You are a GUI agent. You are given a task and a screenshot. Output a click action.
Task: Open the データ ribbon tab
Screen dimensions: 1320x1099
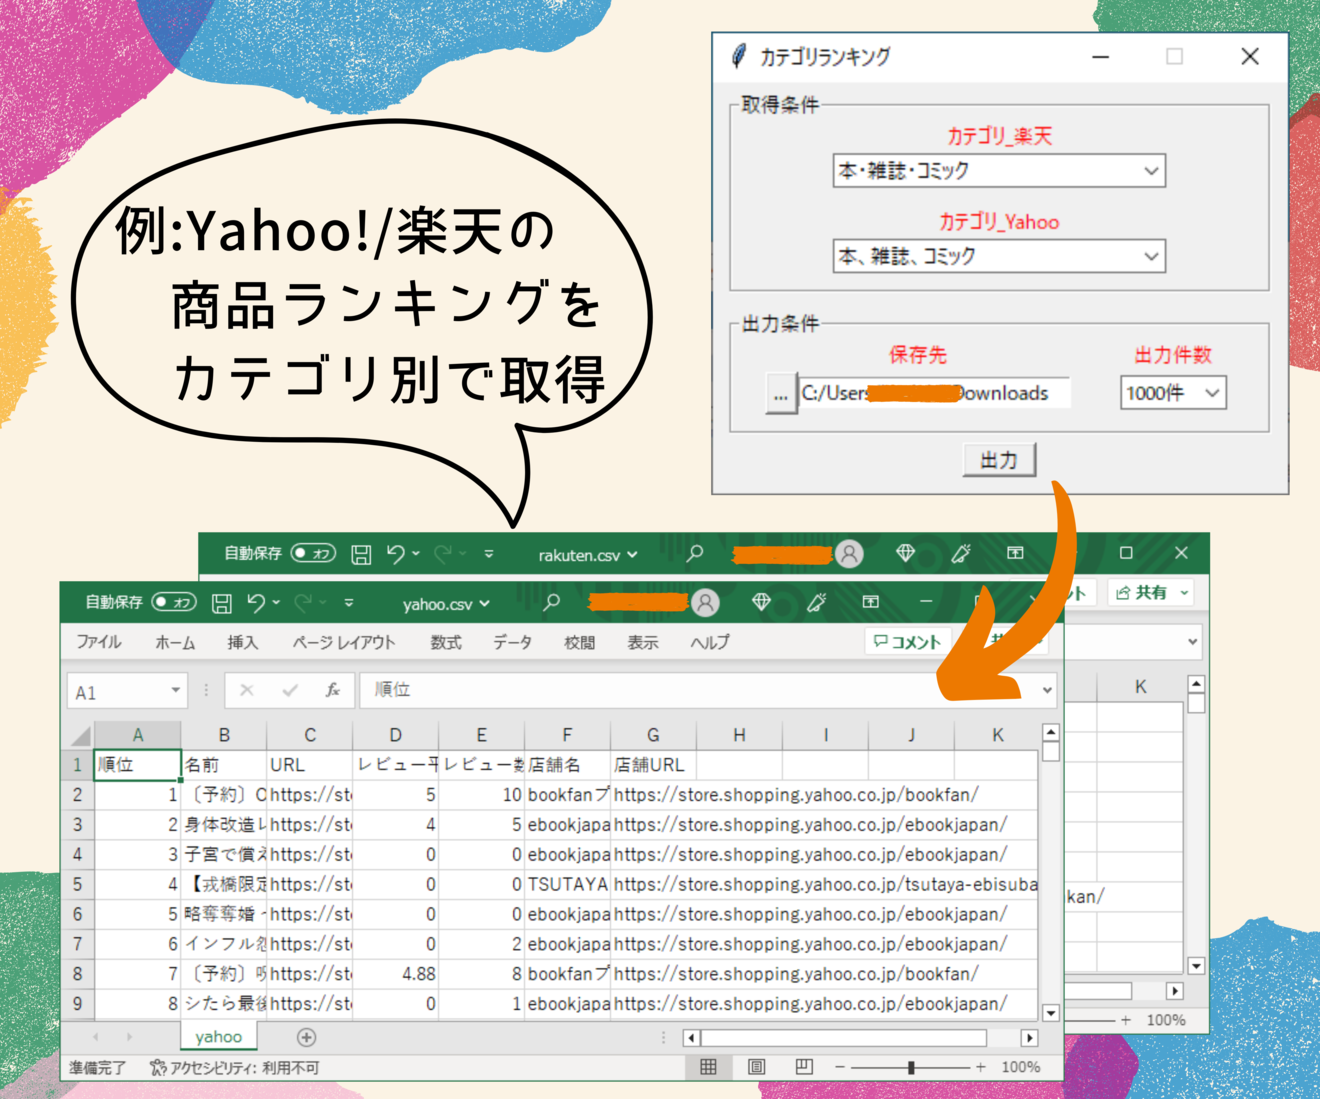pyautogui.click(x=512, y=642)
